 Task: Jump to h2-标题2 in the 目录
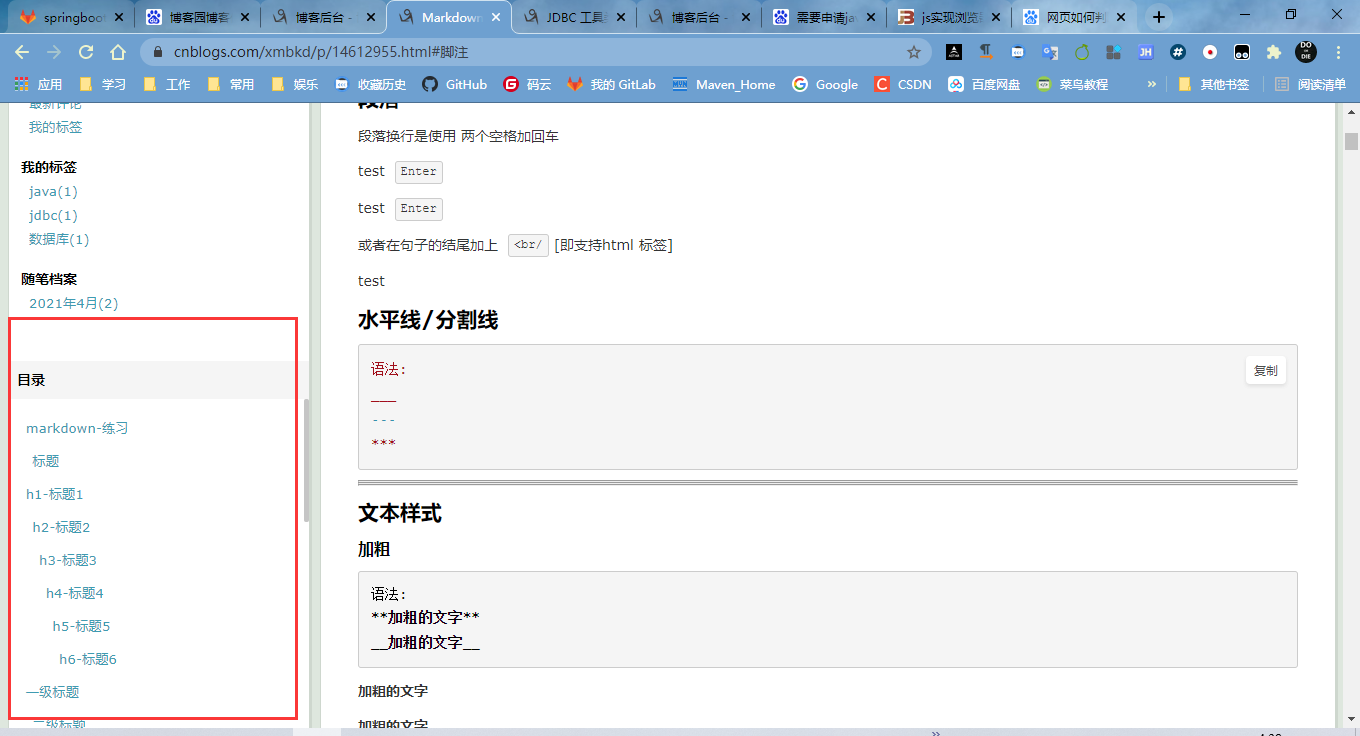point(62,527)
